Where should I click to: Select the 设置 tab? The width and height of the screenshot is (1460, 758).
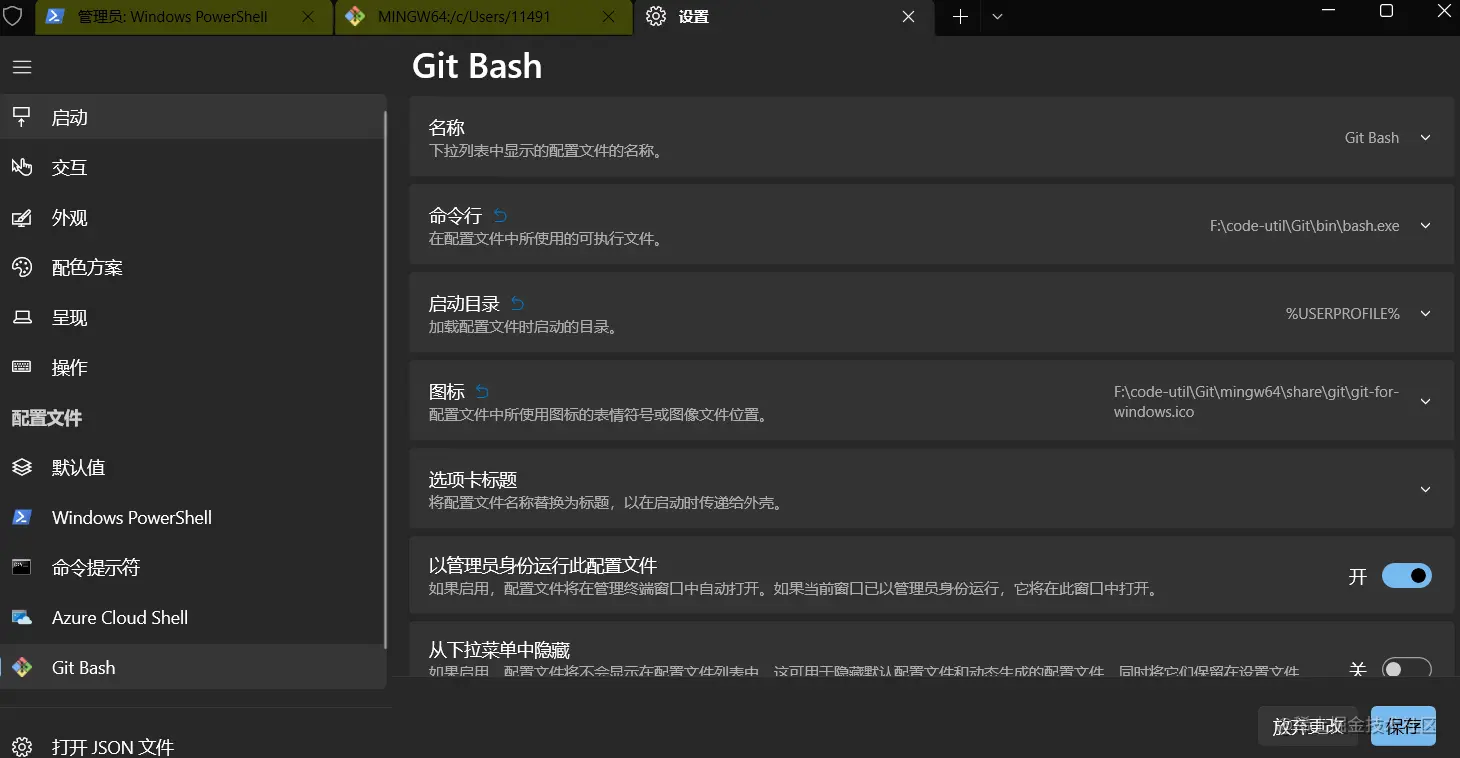[x=784, y=17]
